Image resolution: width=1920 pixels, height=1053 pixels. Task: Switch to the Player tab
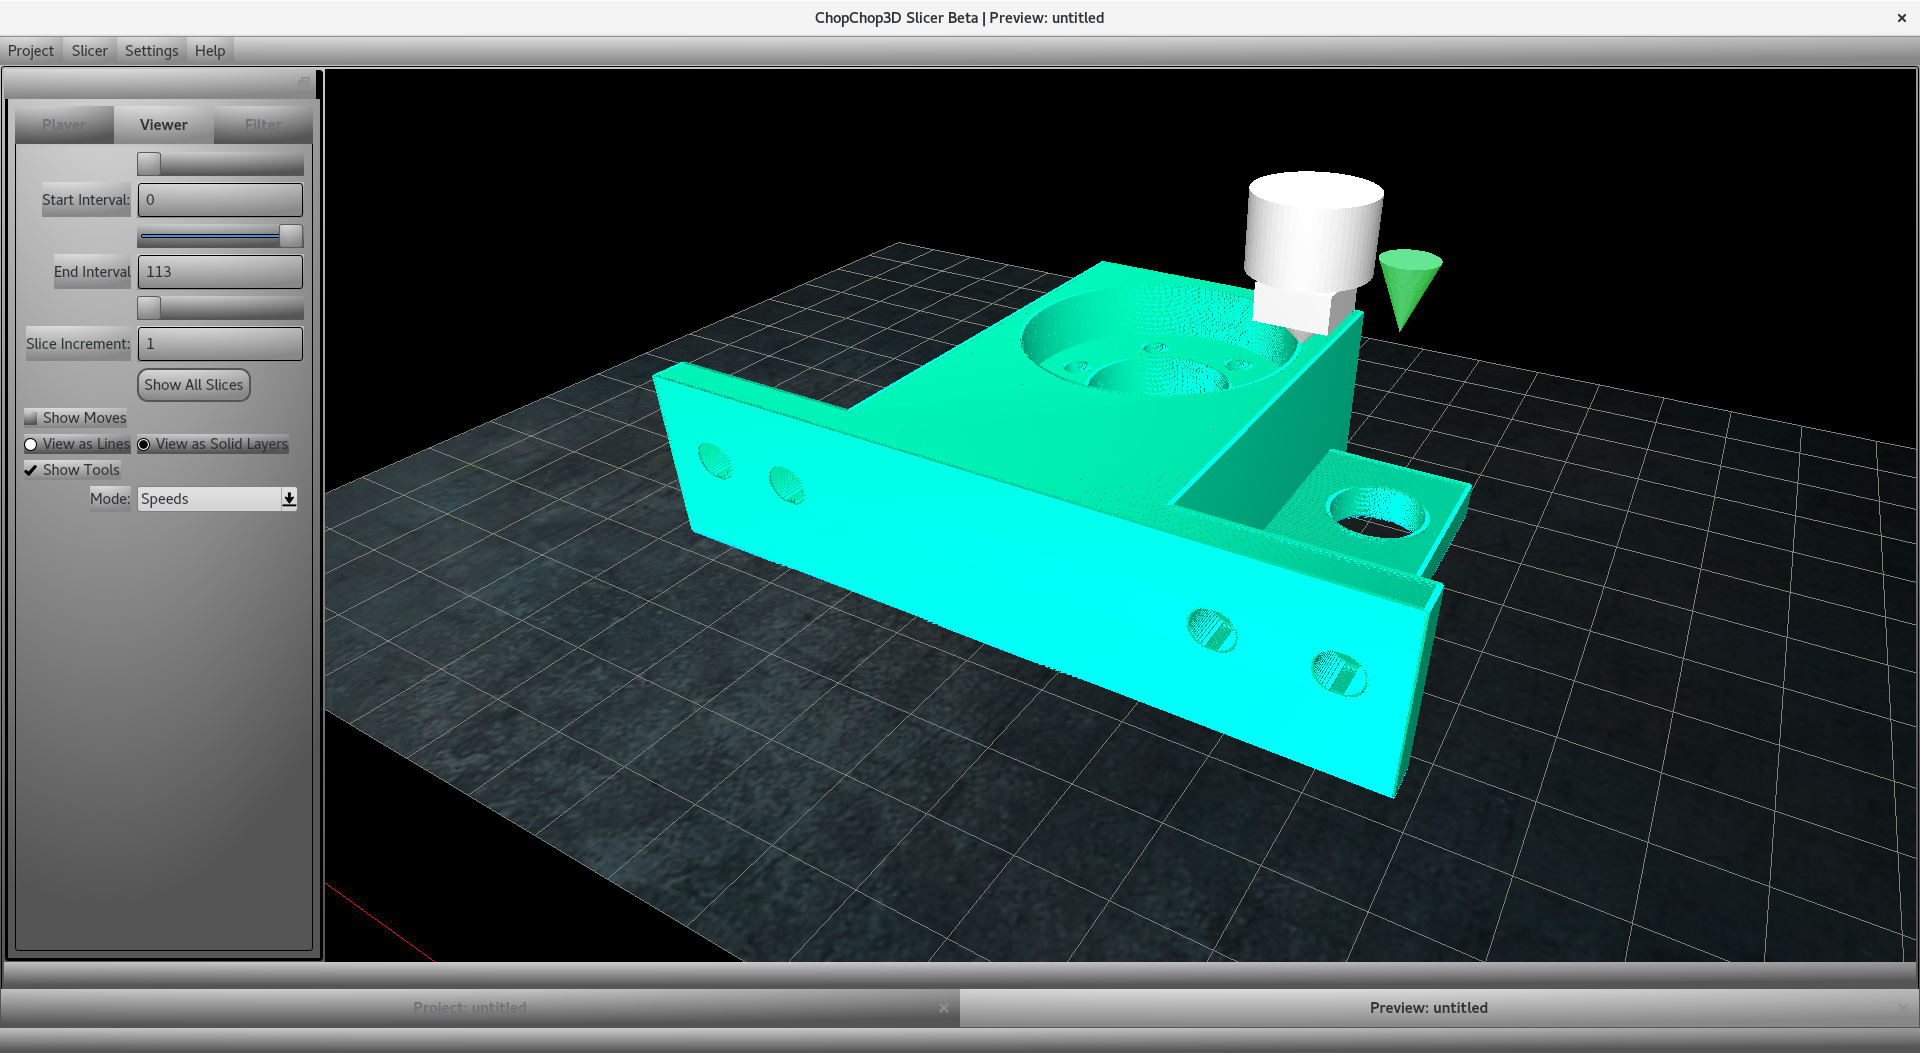click(64, 125)
